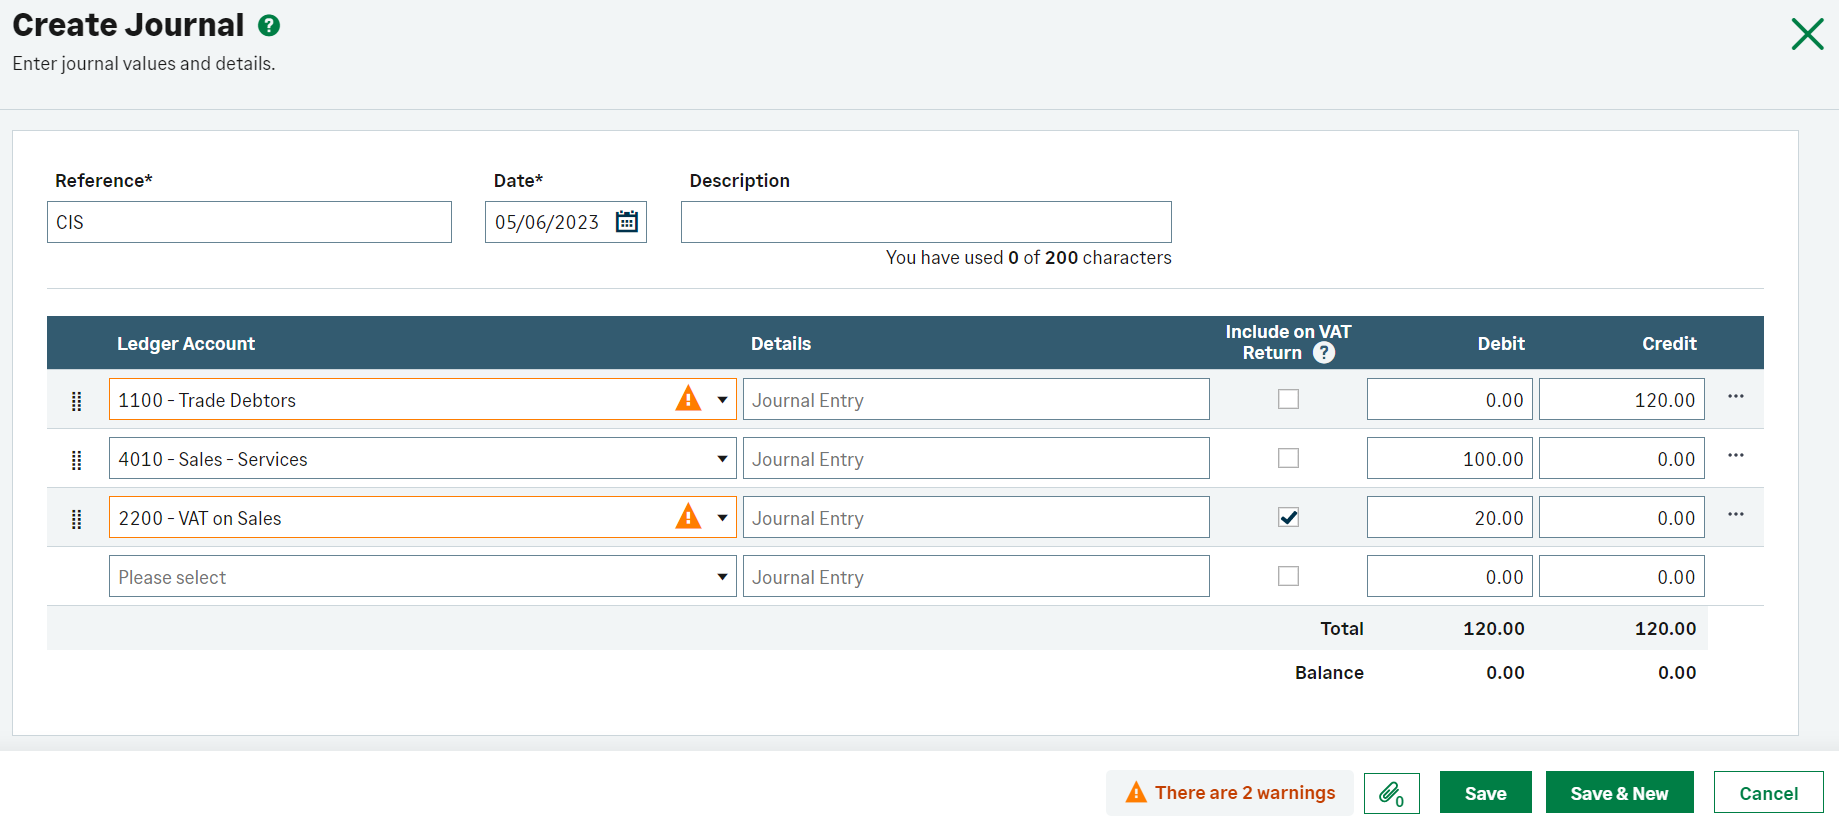
Task: Open the attachments paperclip button
Action: tap(1392, 794)
